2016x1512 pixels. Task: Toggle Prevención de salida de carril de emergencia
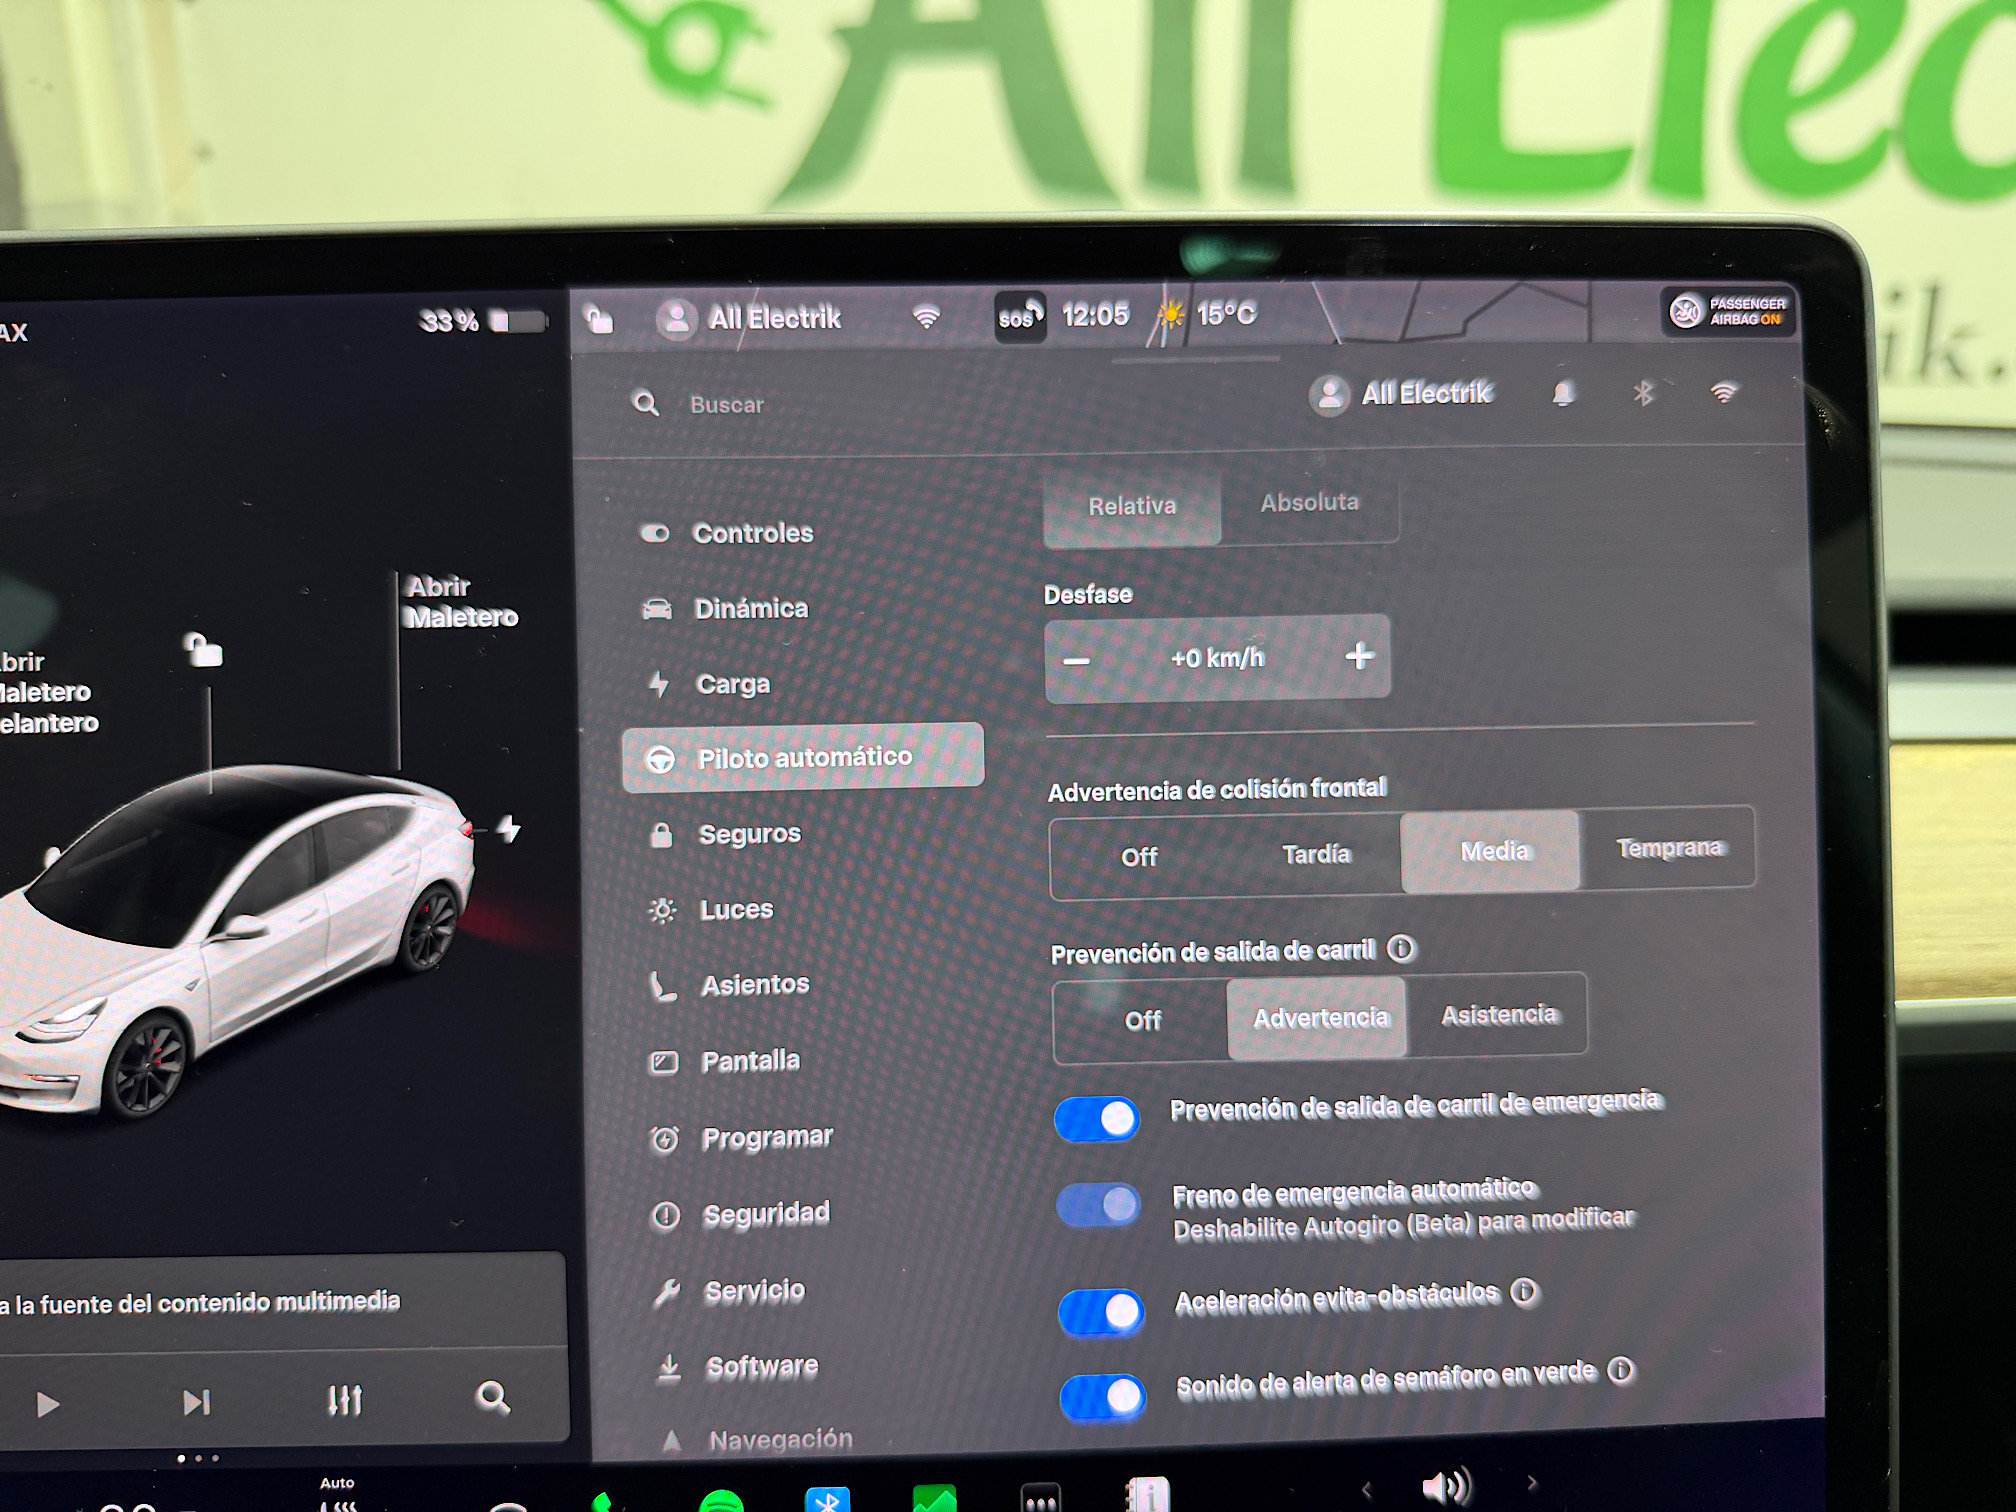pos(1098,1119)
